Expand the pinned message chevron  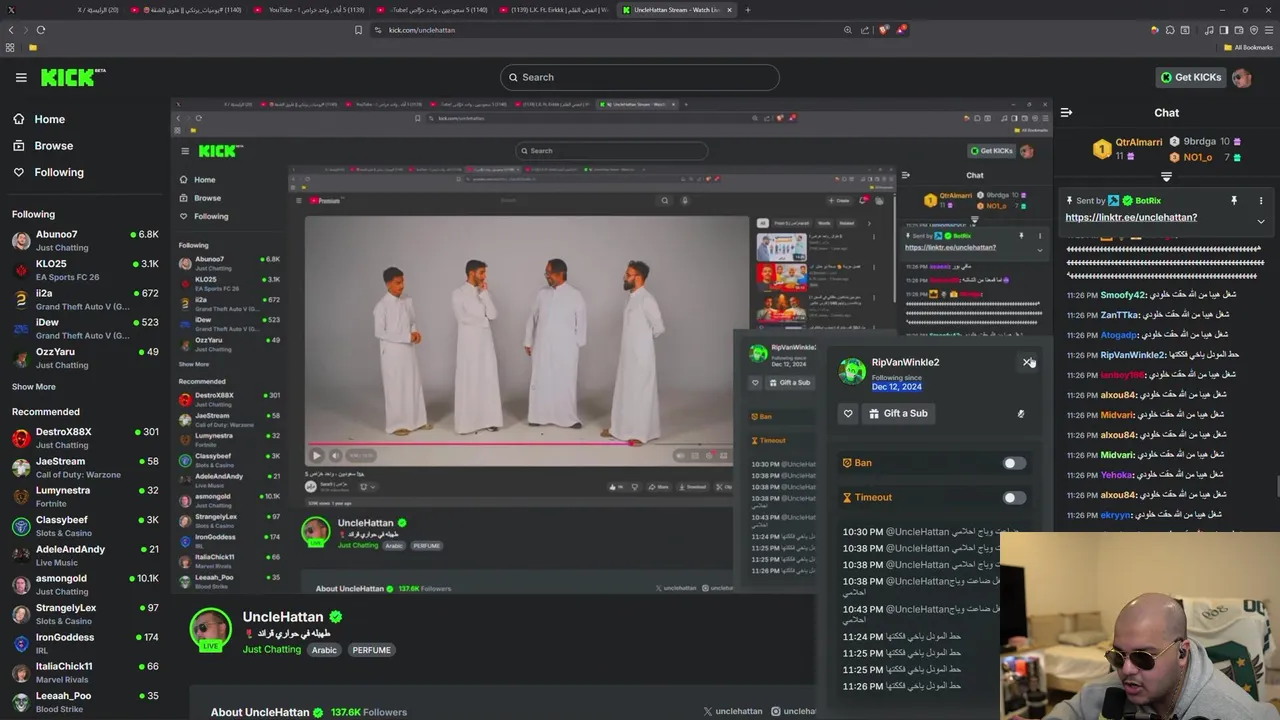pos(1261,221)
